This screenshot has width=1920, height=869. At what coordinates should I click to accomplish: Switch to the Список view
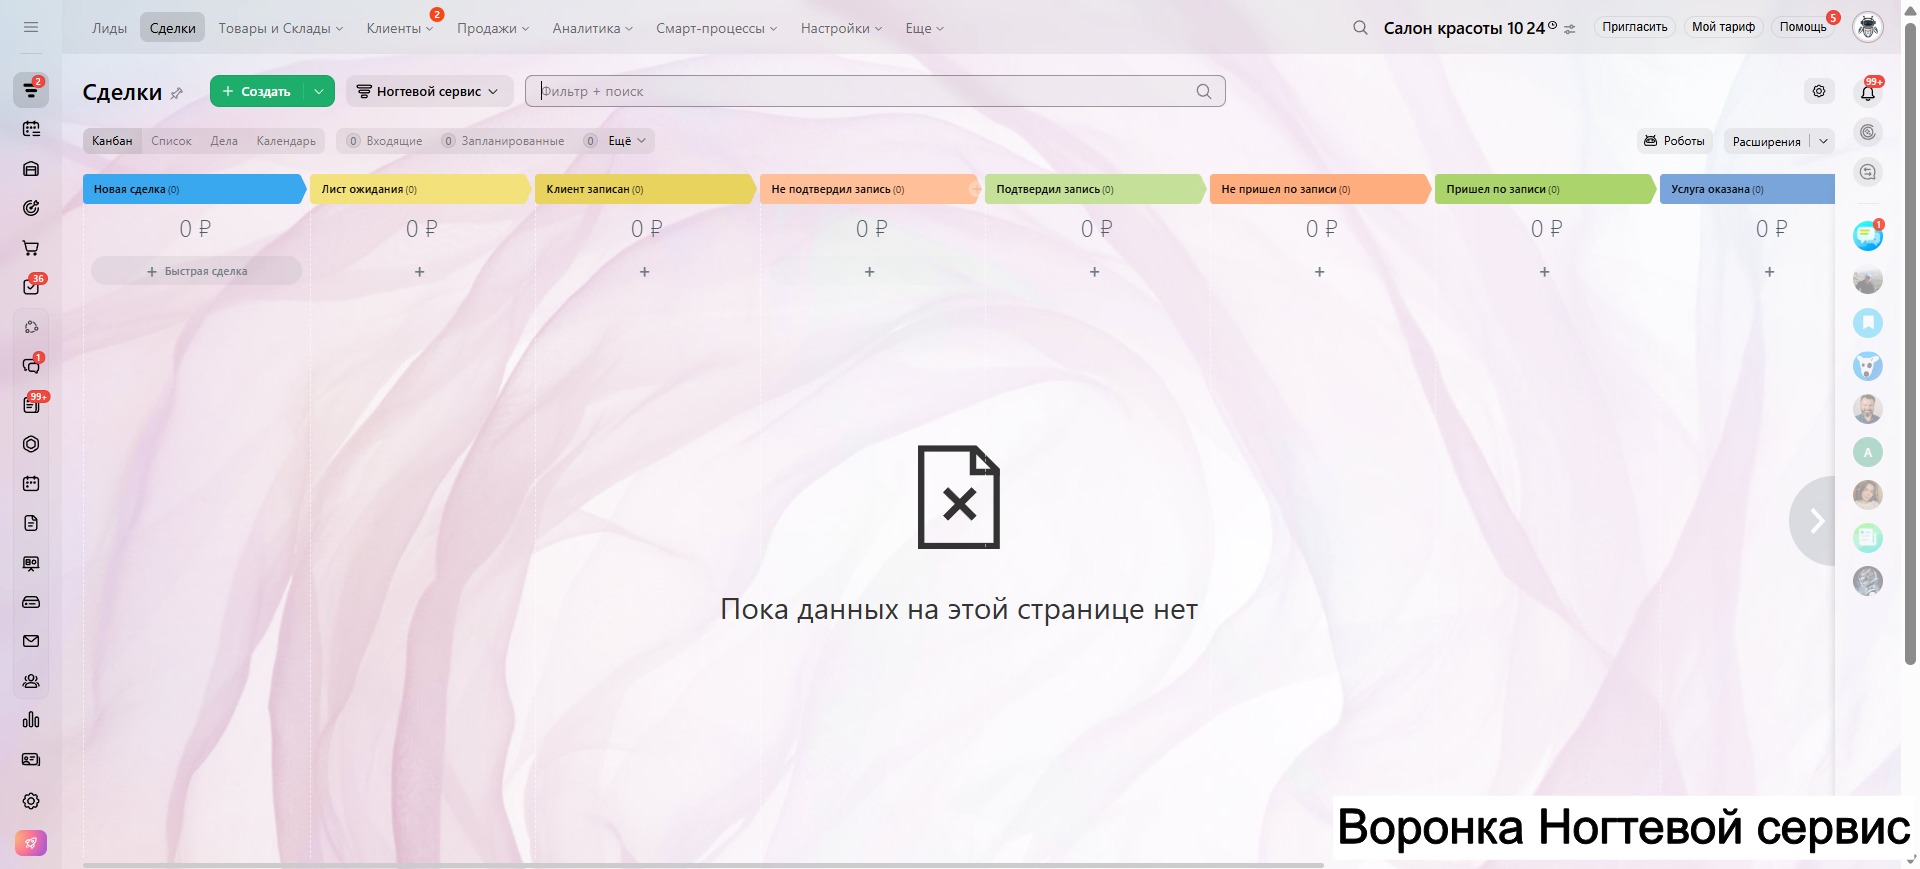[171, 141]
